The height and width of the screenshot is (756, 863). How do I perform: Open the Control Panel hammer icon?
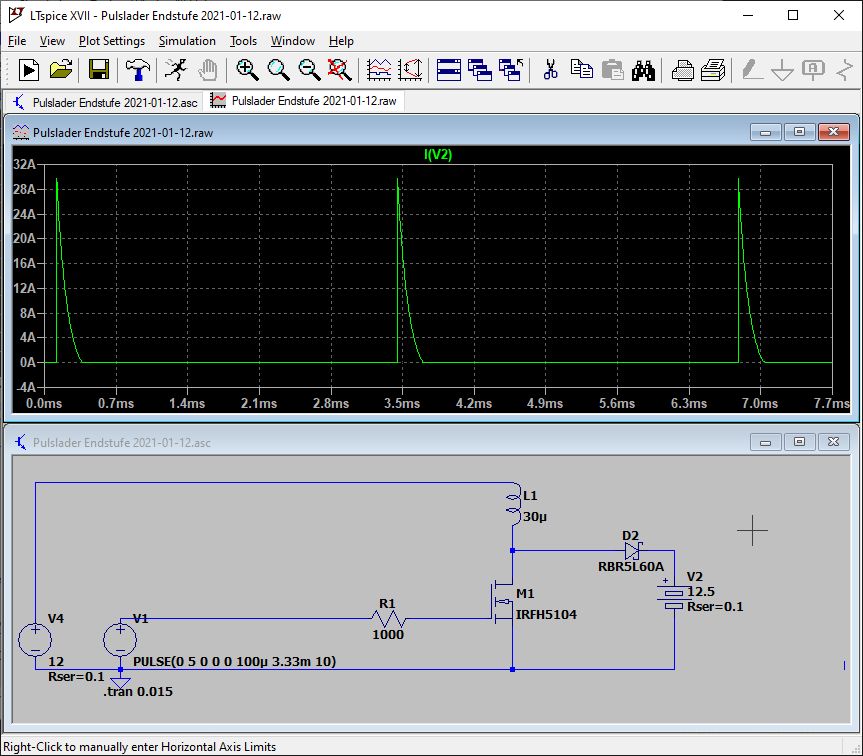click(137, 70)
